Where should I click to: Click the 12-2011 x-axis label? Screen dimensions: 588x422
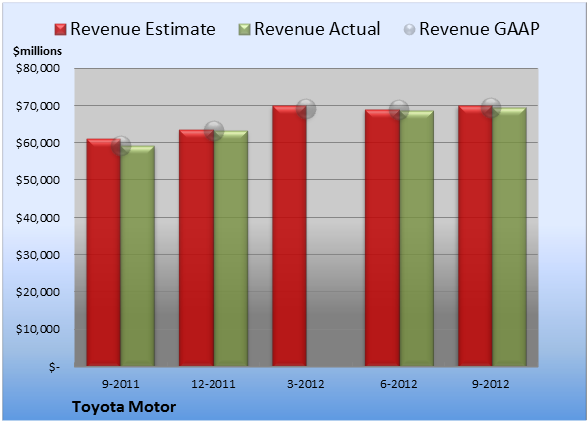coord(213,384)
